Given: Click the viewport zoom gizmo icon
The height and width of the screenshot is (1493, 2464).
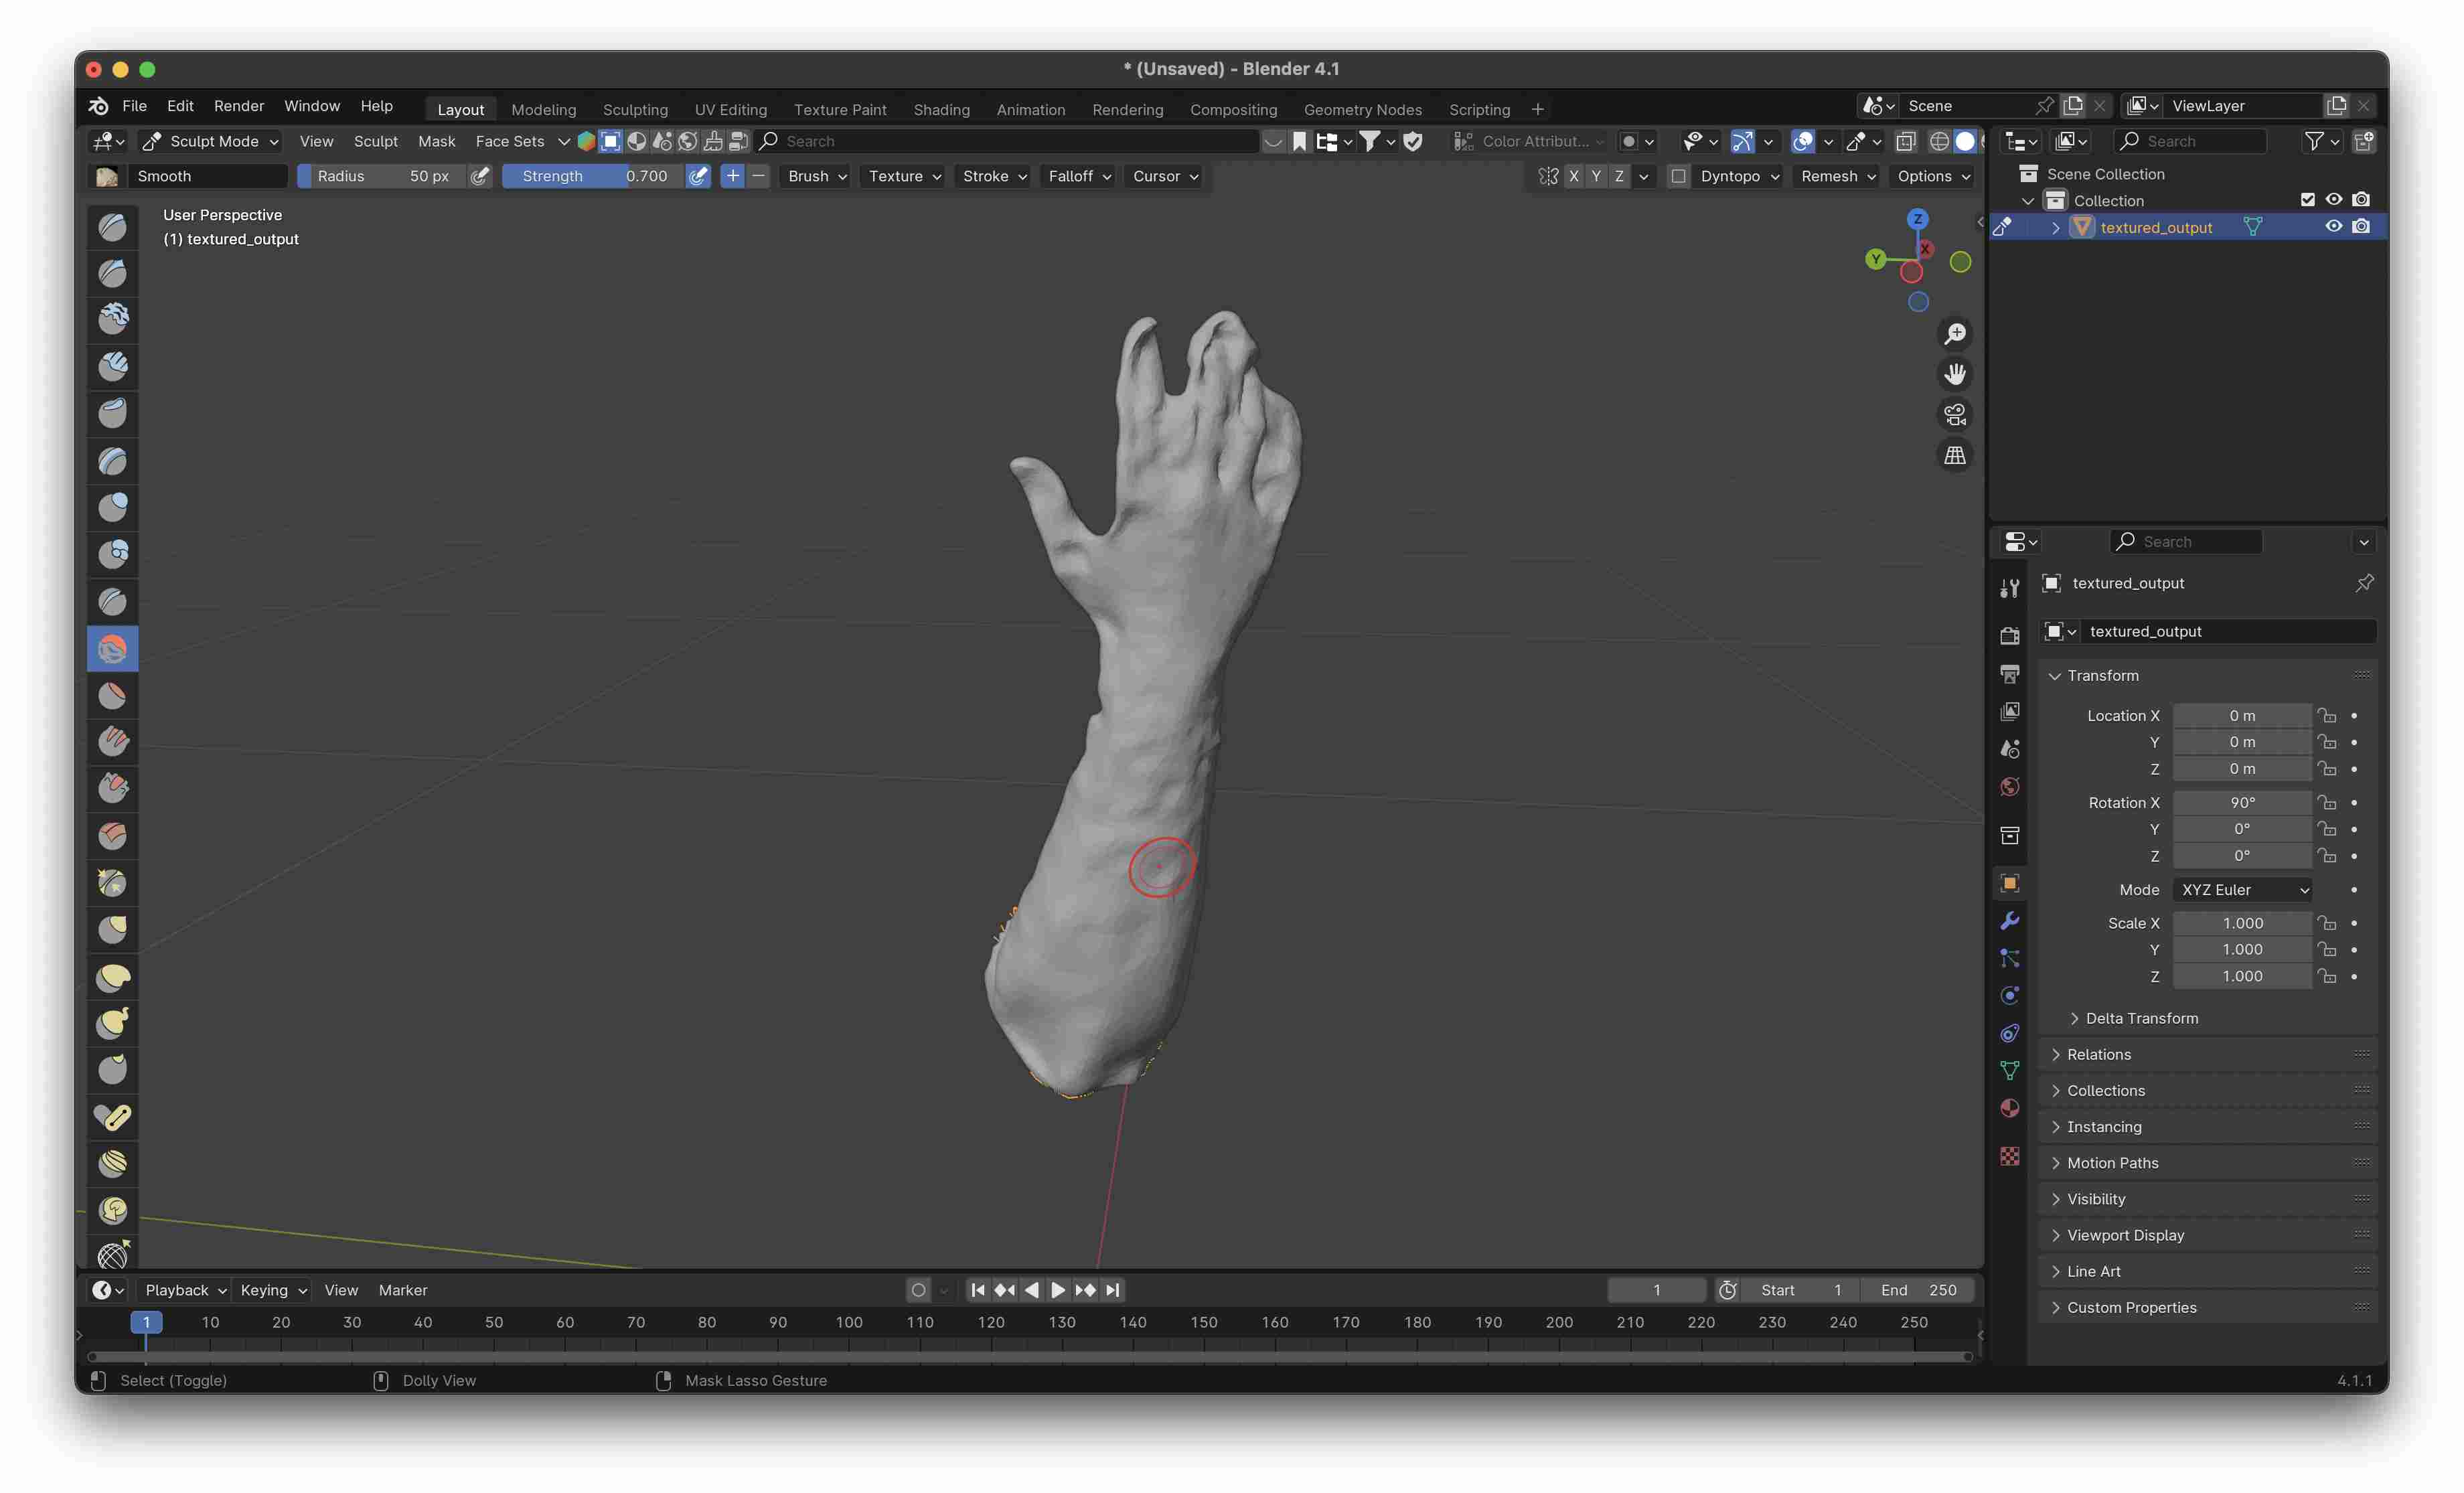Looking at the screenshot, I should tap(1954, 333).
